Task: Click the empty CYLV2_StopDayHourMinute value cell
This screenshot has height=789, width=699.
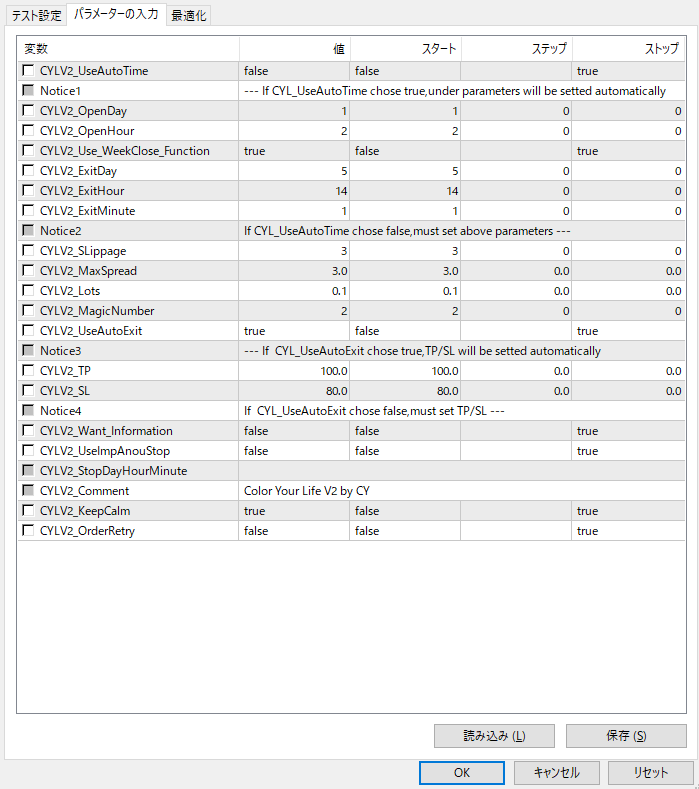Action: [462, 471]
